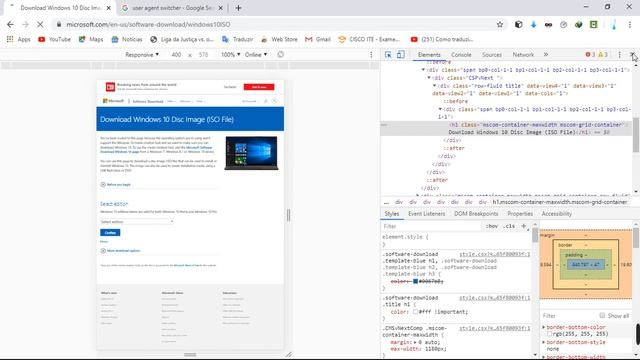Add new style rule with plus icon
This screenshot has height=360, width=640.
524,226
